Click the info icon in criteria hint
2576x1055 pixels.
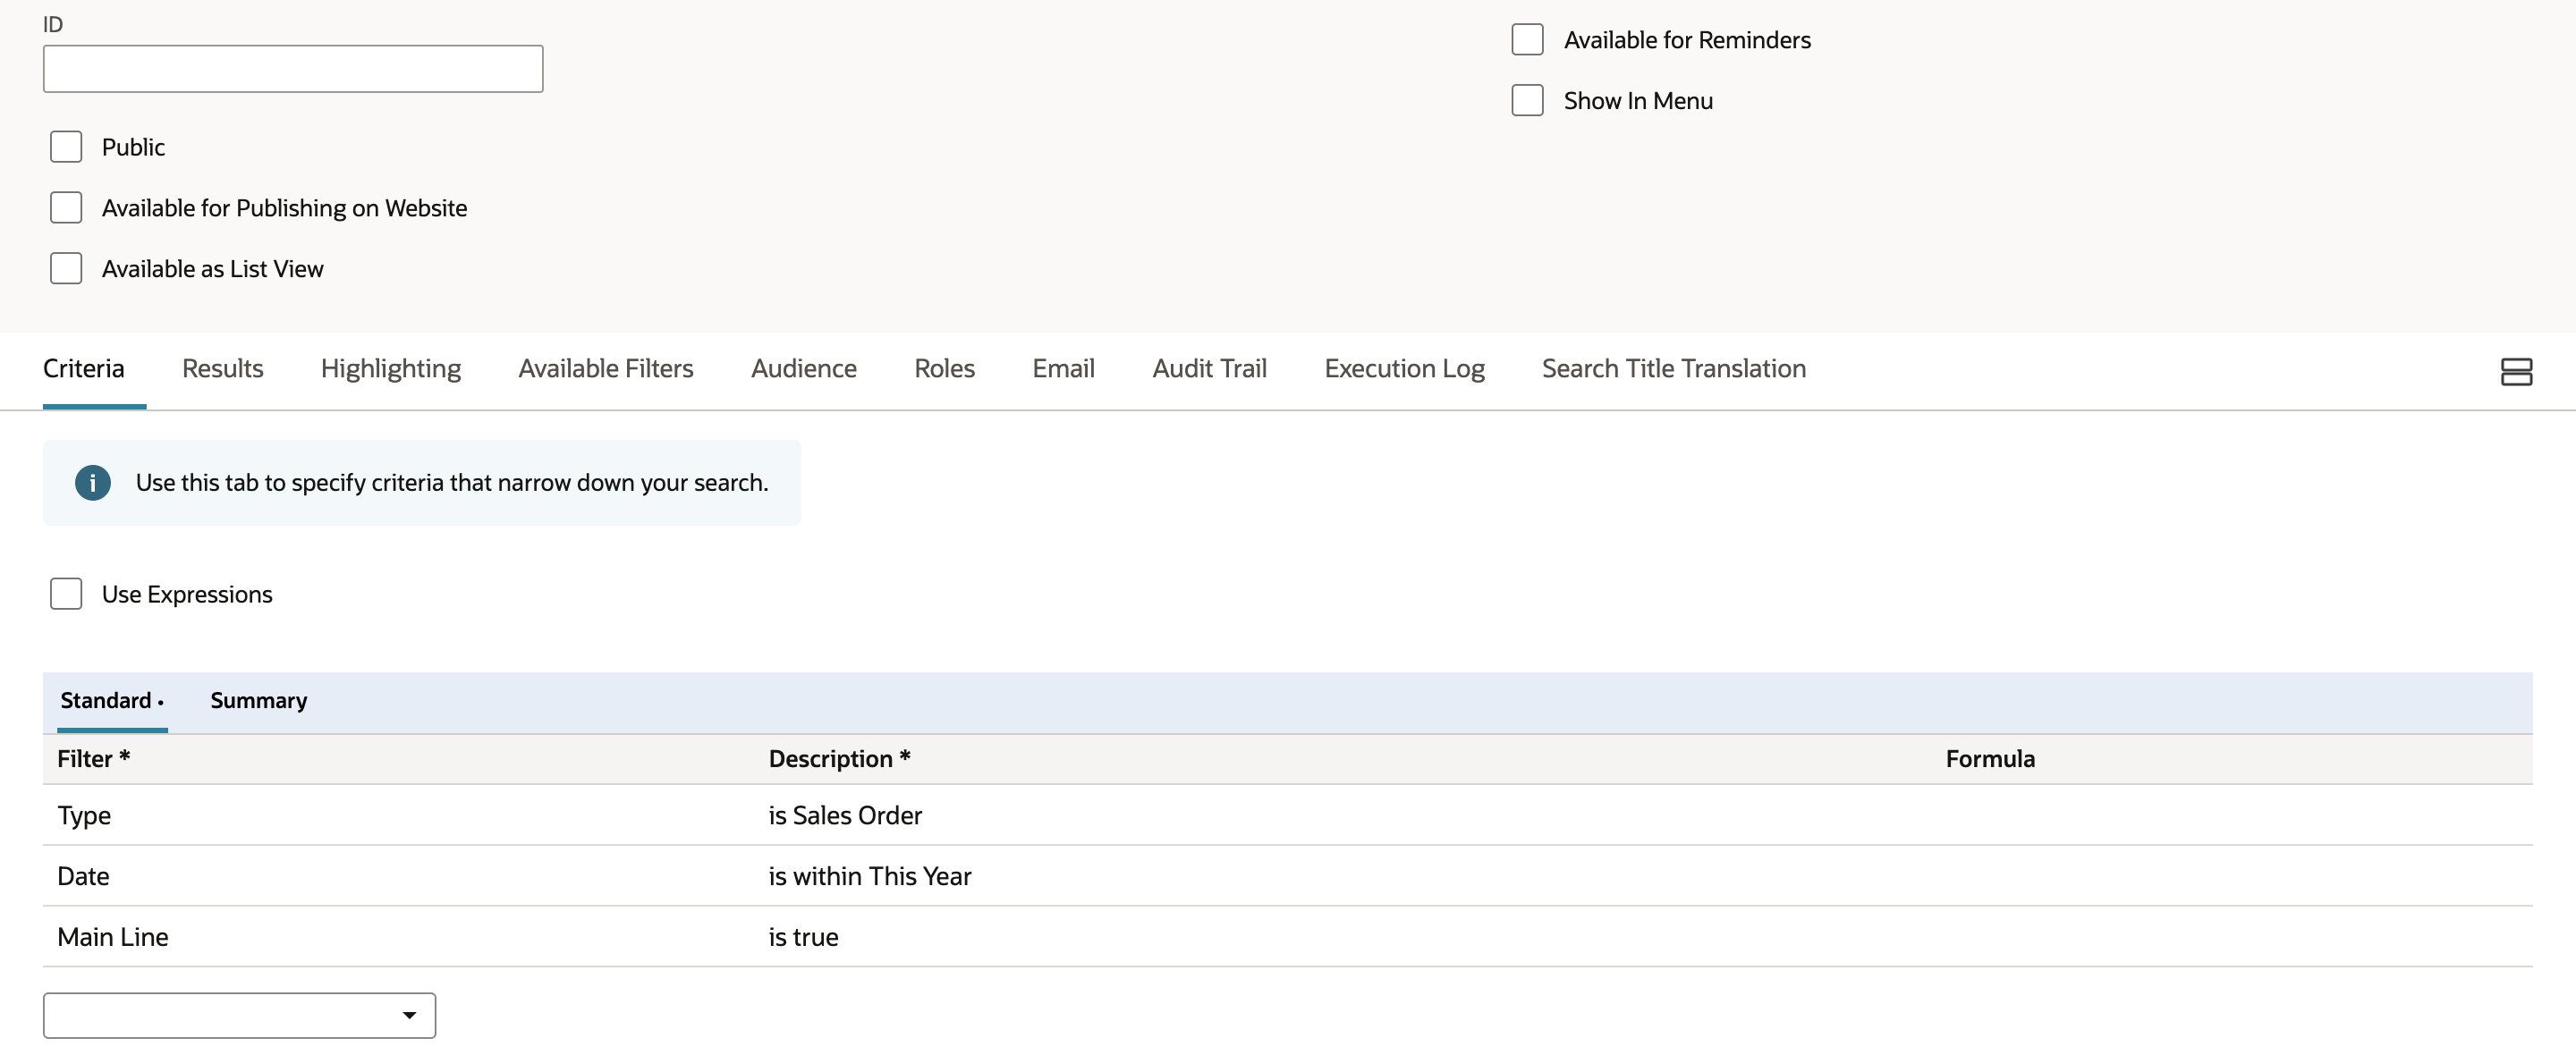pyautogui.click(x=92, y=483)
